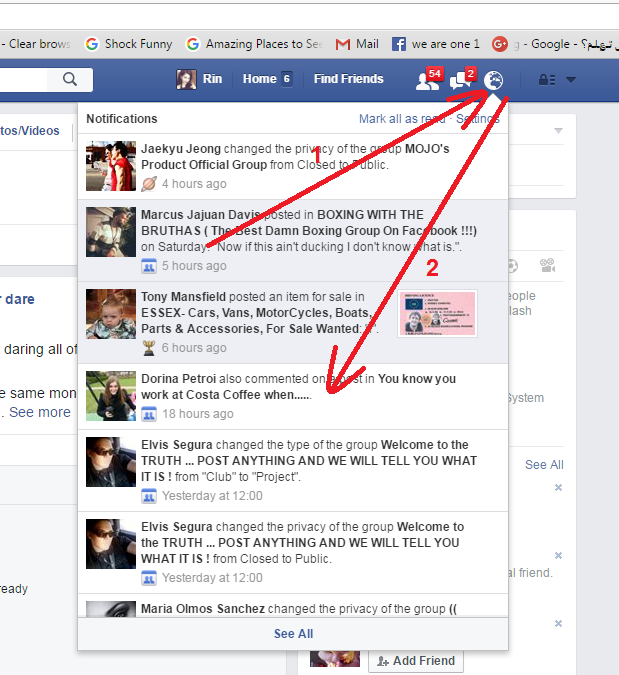Open Amazing Places to See bookmark
Image resolution: width=619 pixels, height=675 pixels.
coord(254,44)
